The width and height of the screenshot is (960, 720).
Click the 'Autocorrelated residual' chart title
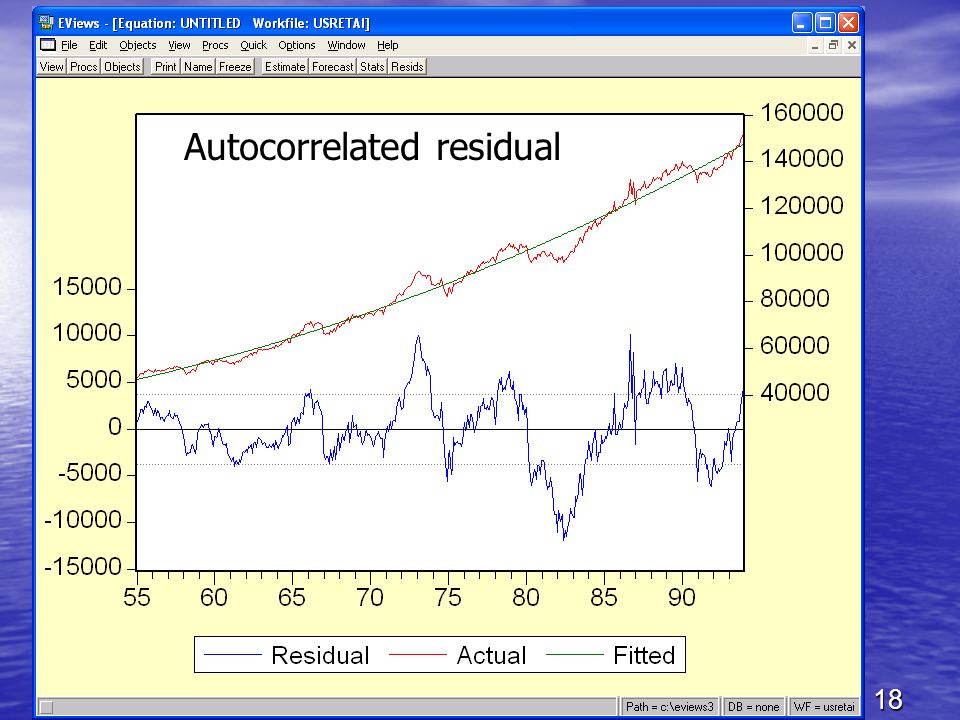(372, 147)
